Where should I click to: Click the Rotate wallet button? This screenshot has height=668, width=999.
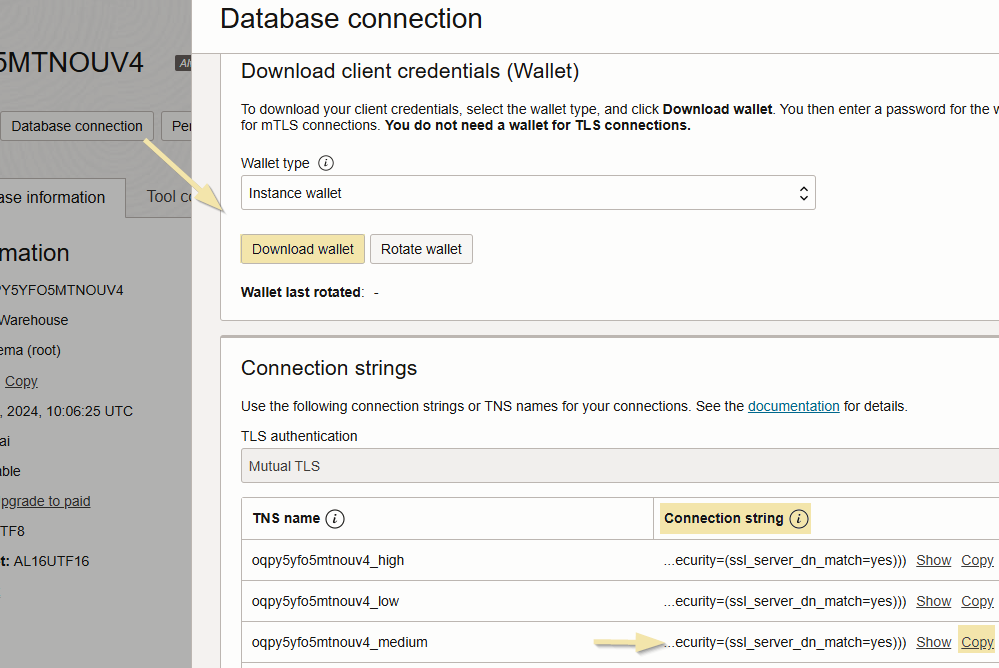click(421, 248)
